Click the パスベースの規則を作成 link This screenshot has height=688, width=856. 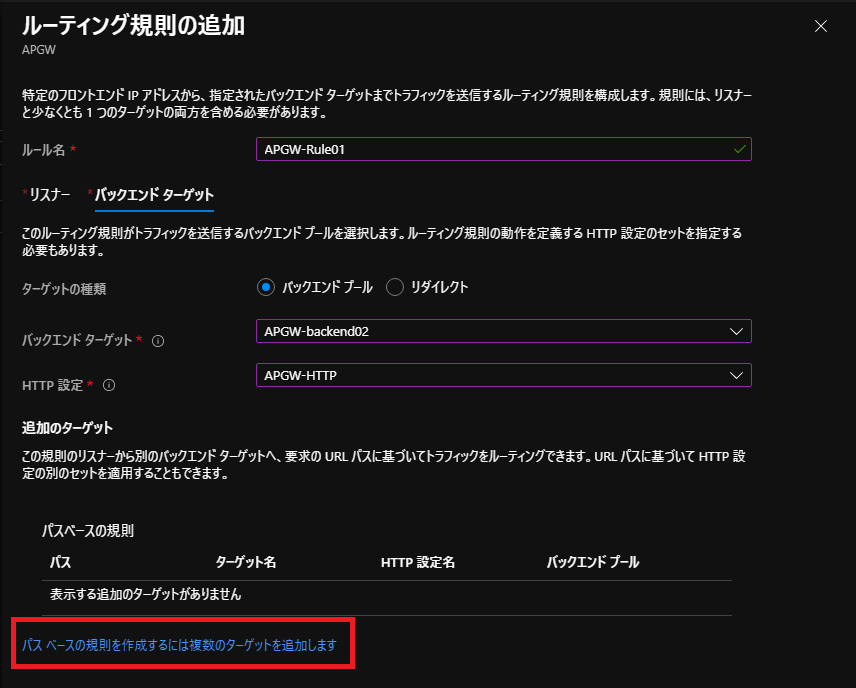click(179, 645)
